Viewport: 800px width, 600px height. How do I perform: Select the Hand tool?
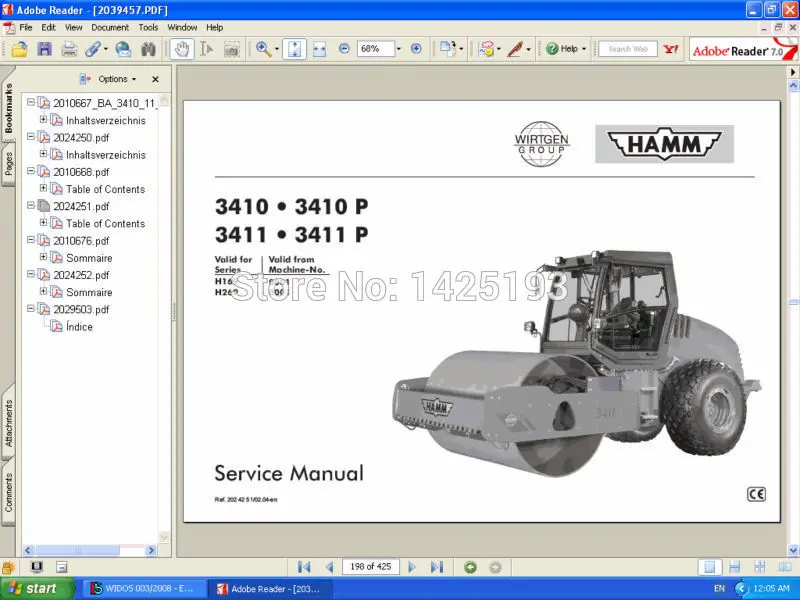182,49
